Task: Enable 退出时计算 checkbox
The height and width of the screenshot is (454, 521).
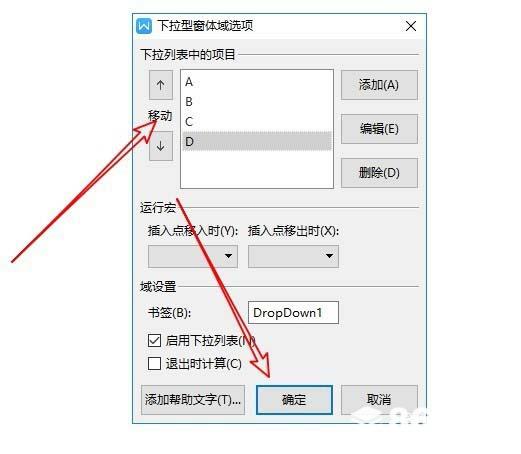Action: 154,363
